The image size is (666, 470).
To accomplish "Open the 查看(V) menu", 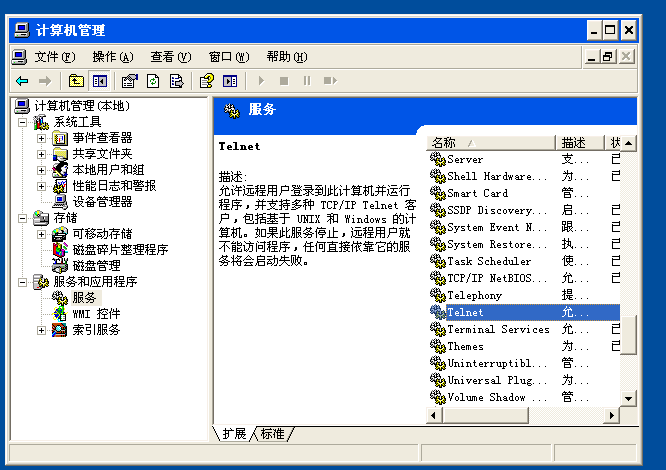I will coord(171,57).
